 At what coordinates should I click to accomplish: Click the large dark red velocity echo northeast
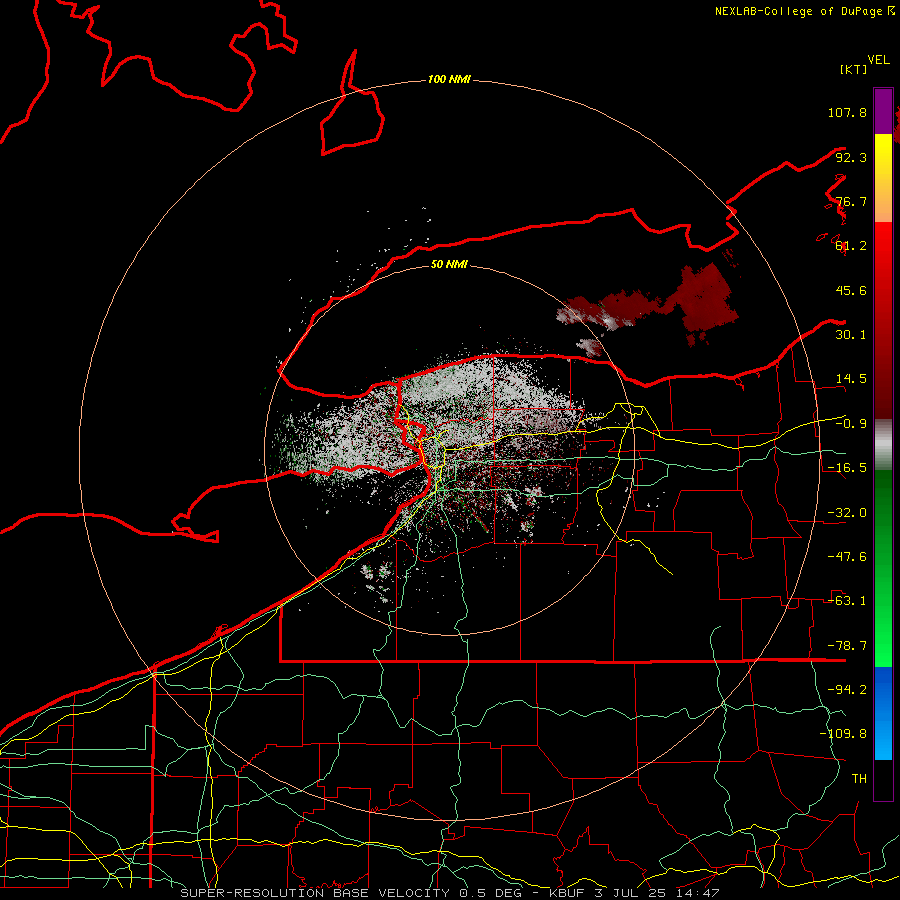(707, 301)
